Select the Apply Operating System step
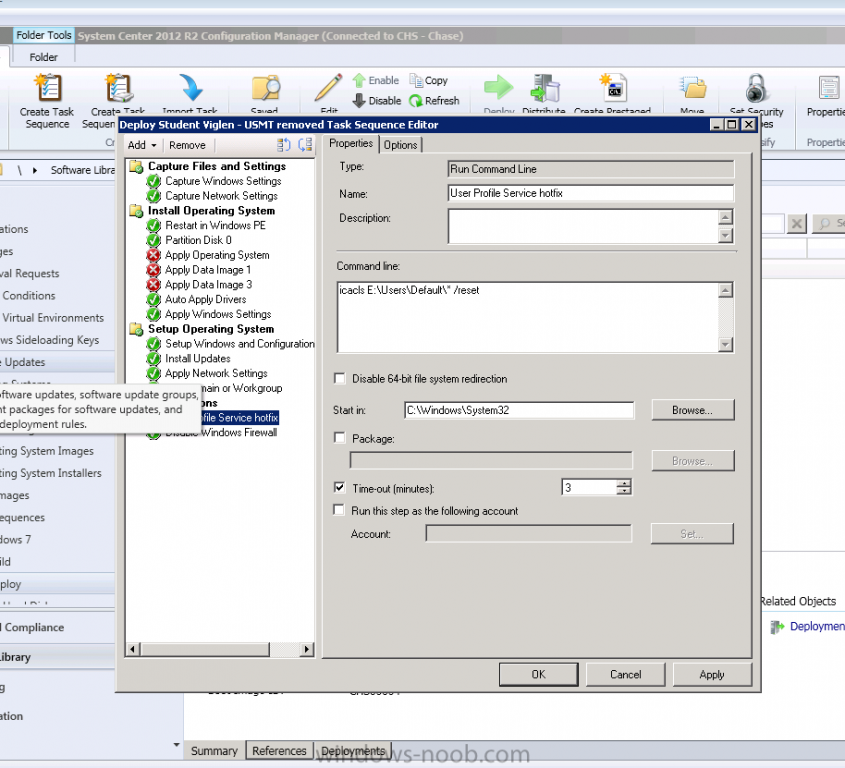Image resolution: width=845 pixels, height=768 pixels. (x=216, y=255)
